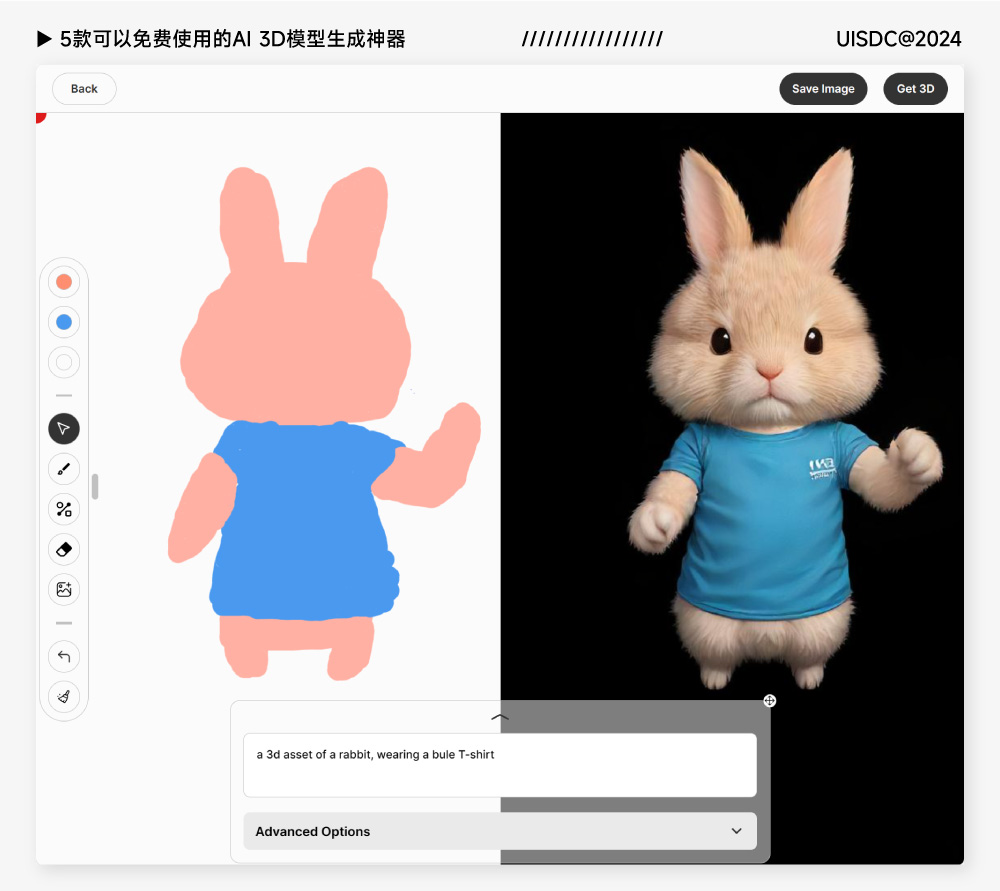1000x891 pixels.
Task: Select the brush drawing tool
Action: 63,468
